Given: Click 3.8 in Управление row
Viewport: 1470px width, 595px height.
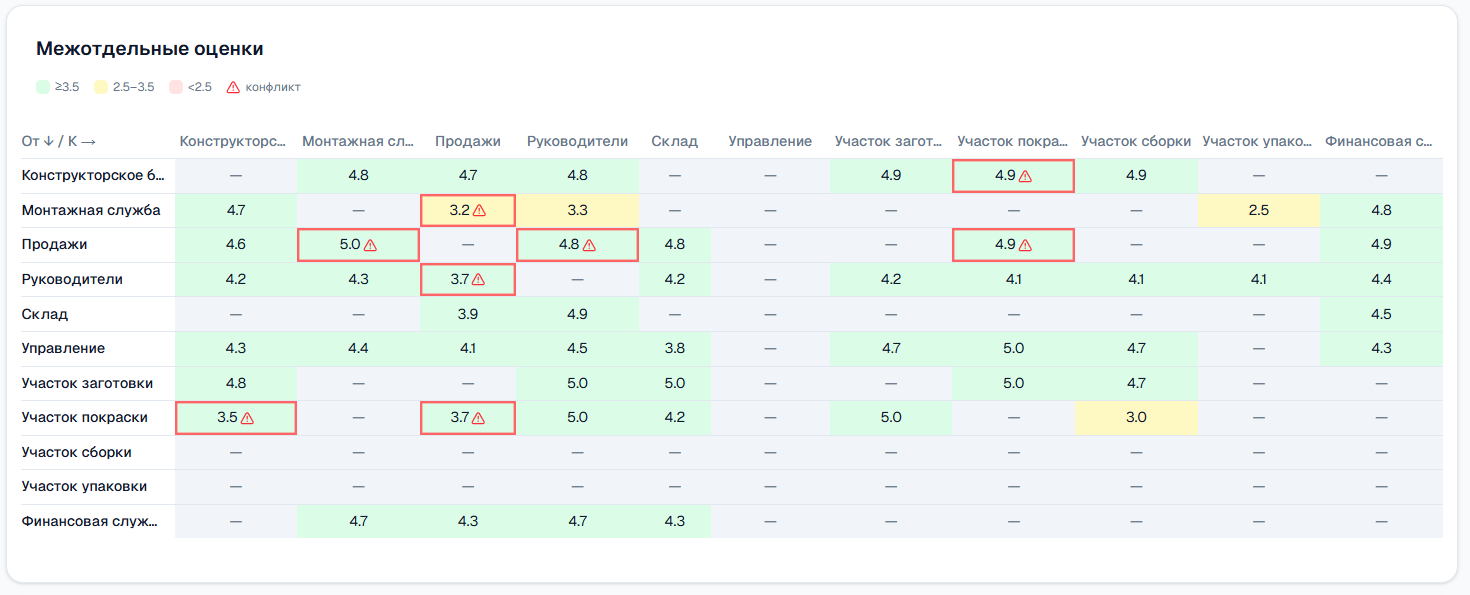Looking at the screenshot, I should (x=674, y=349).
